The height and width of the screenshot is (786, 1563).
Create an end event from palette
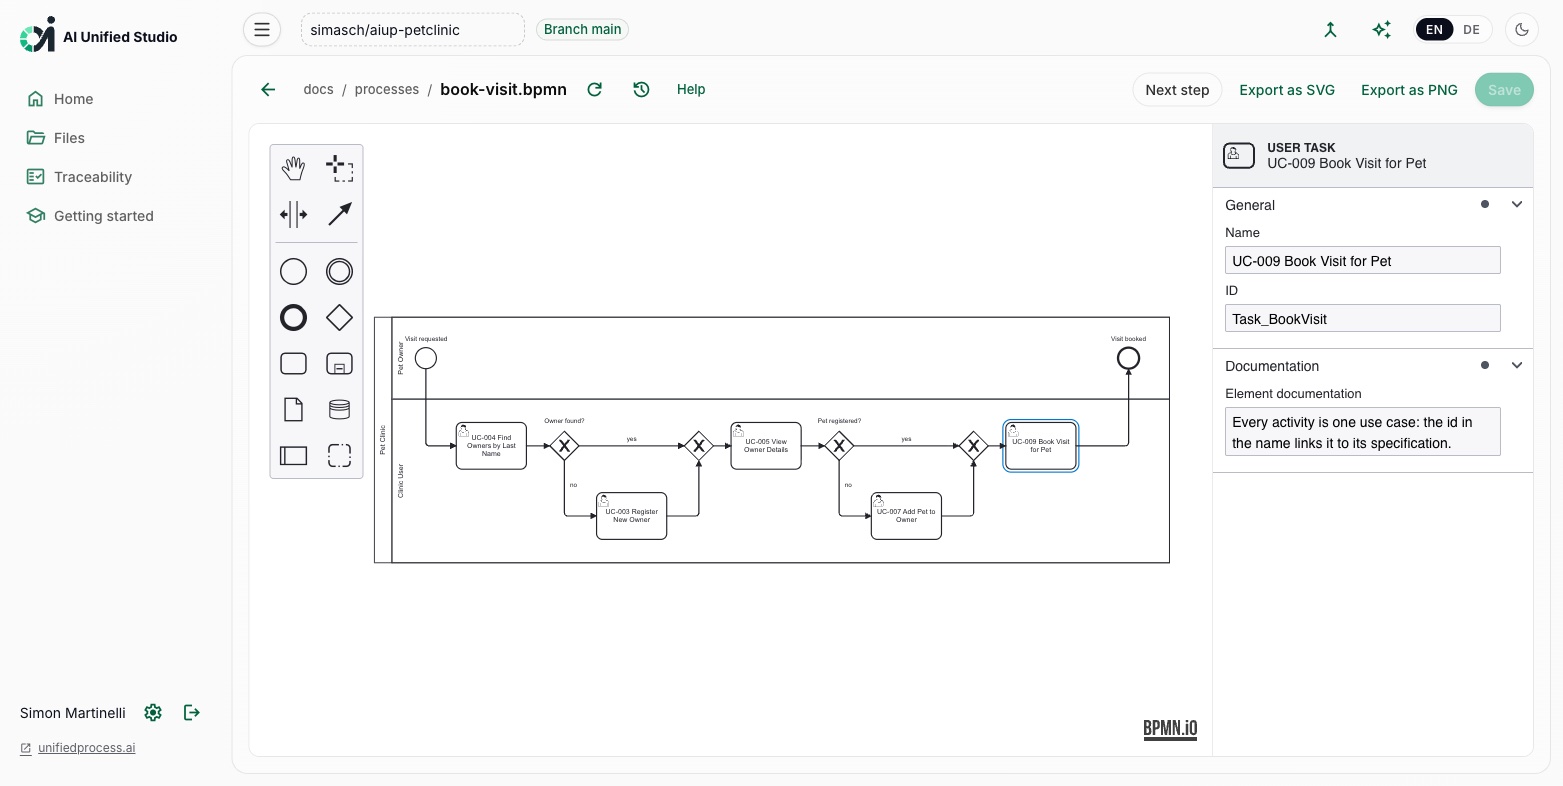[x=293, y=317]
